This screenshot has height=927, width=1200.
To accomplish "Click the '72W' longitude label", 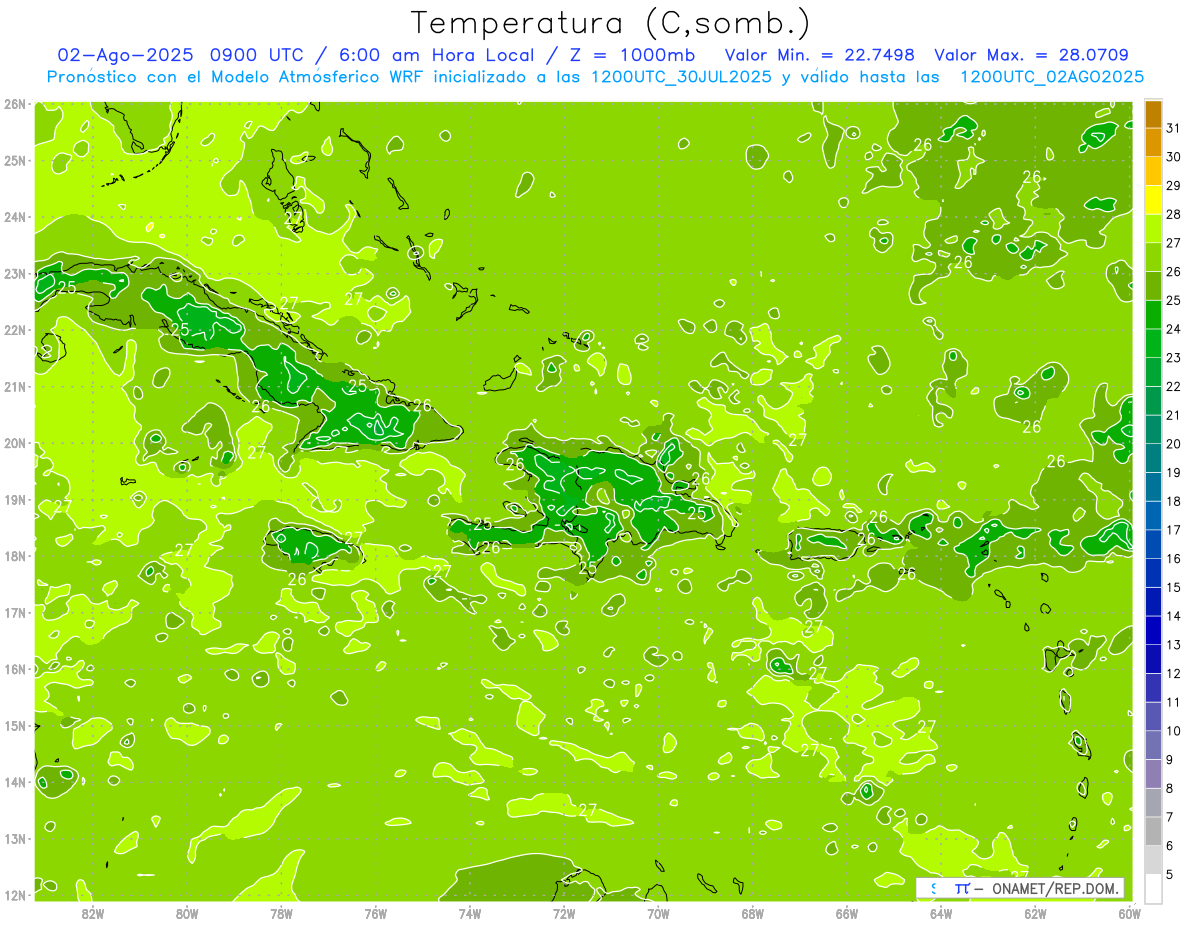I will click(564, 912).
